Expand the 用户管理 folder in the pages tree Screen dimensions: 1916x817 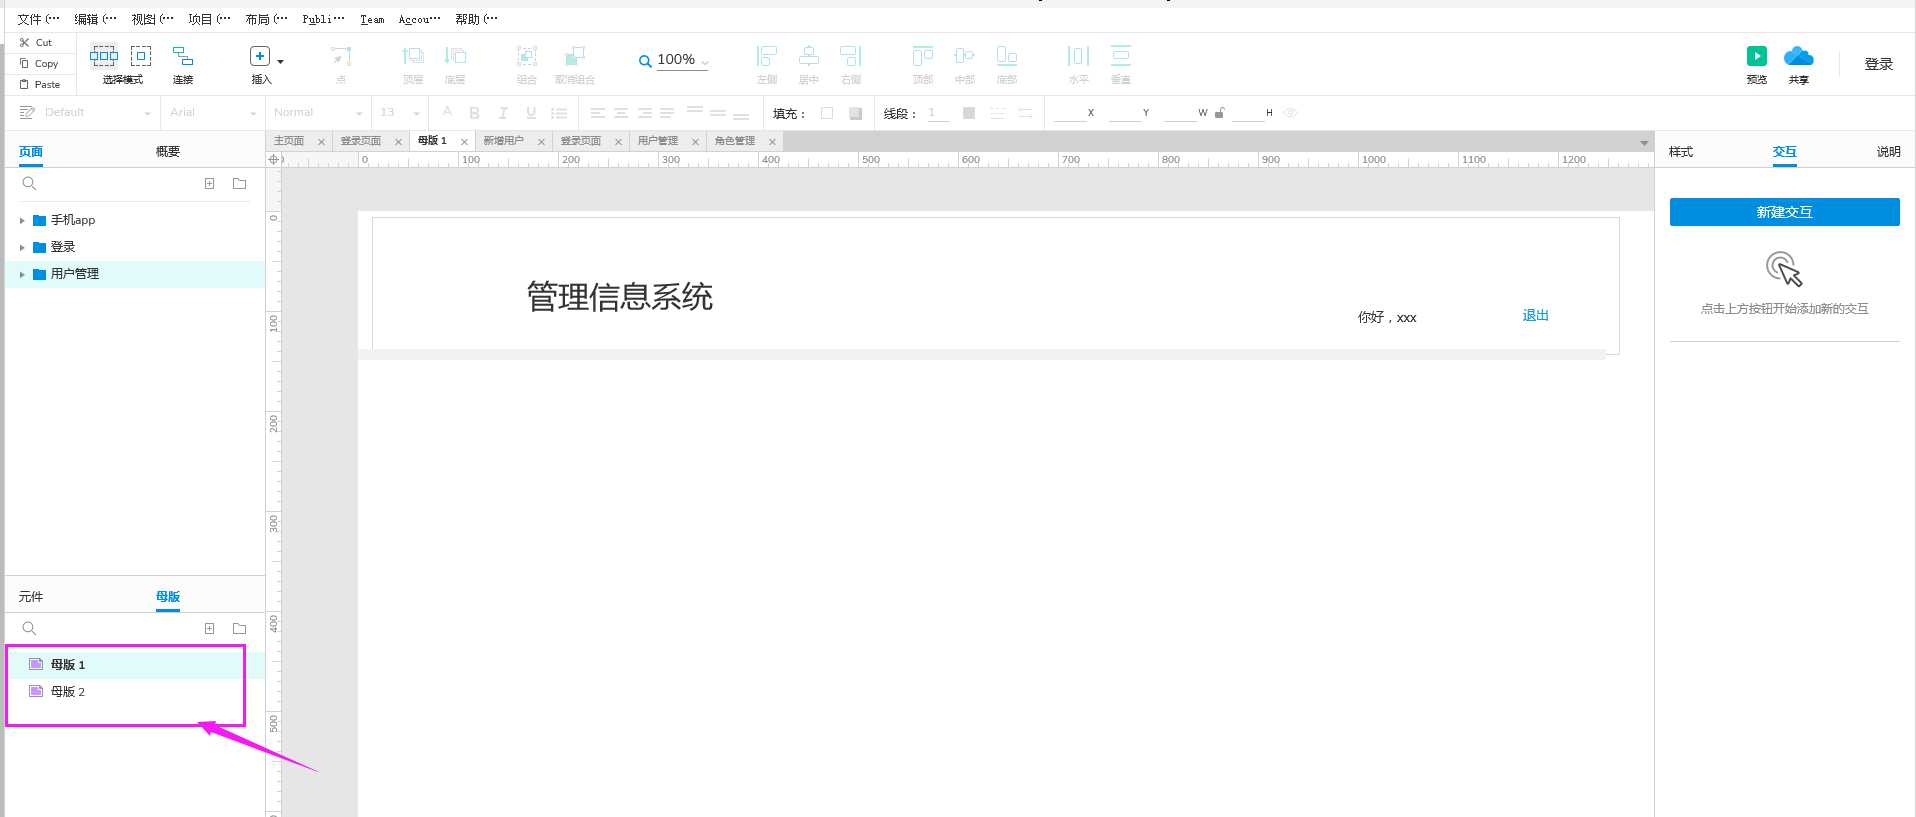[x=22, y=274]
